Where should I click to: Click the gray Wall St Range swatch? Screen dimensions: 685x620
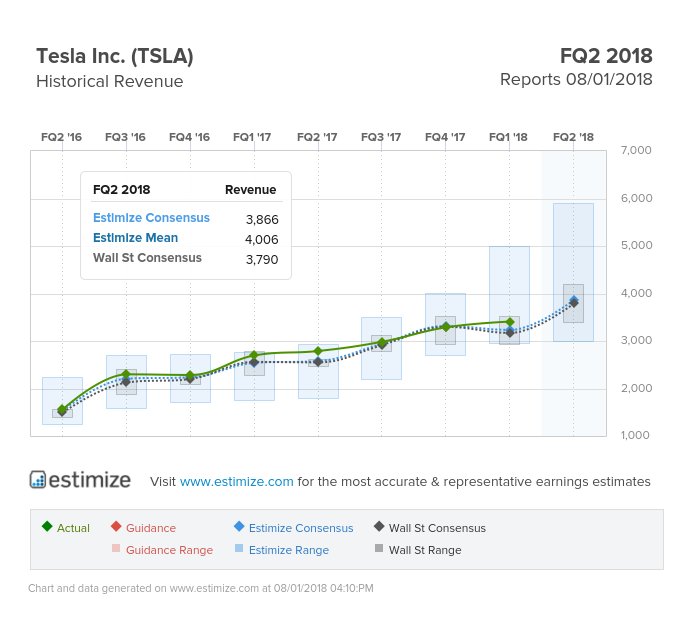379,548
